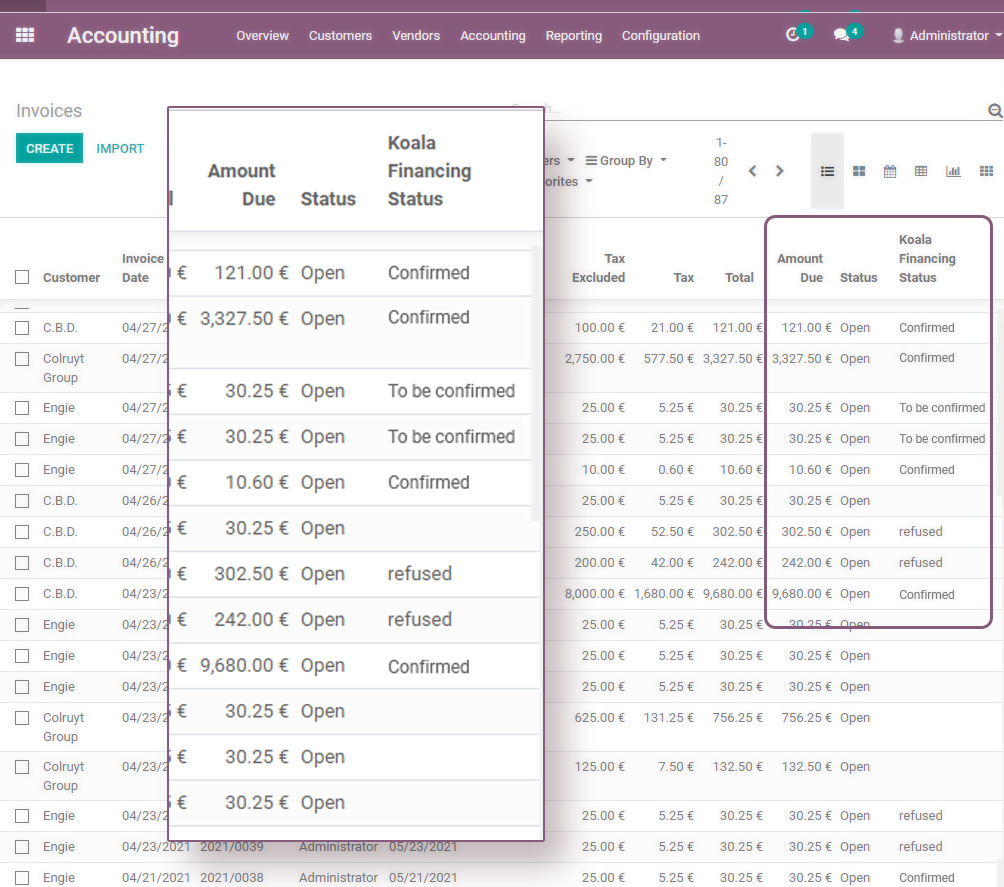
Task: Select the Engie invoice 2021/0039 checkbox
Action: click(22, 847)
